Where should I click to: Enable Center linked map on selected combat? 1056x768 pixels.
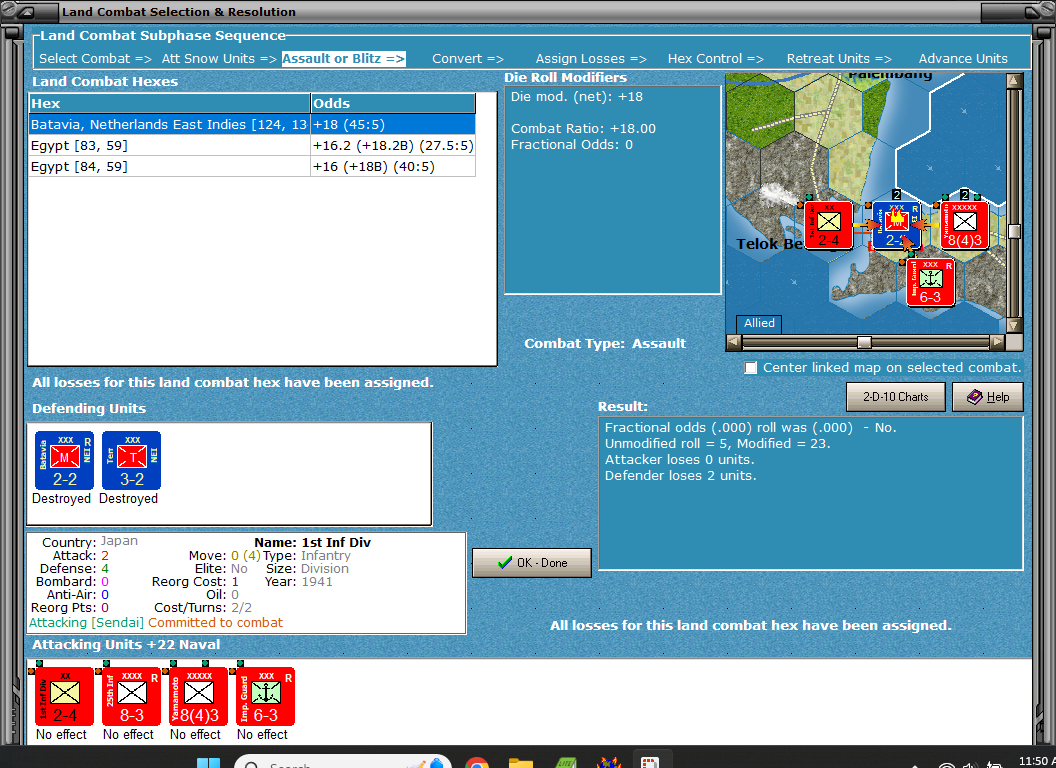(x=750, y=368)
